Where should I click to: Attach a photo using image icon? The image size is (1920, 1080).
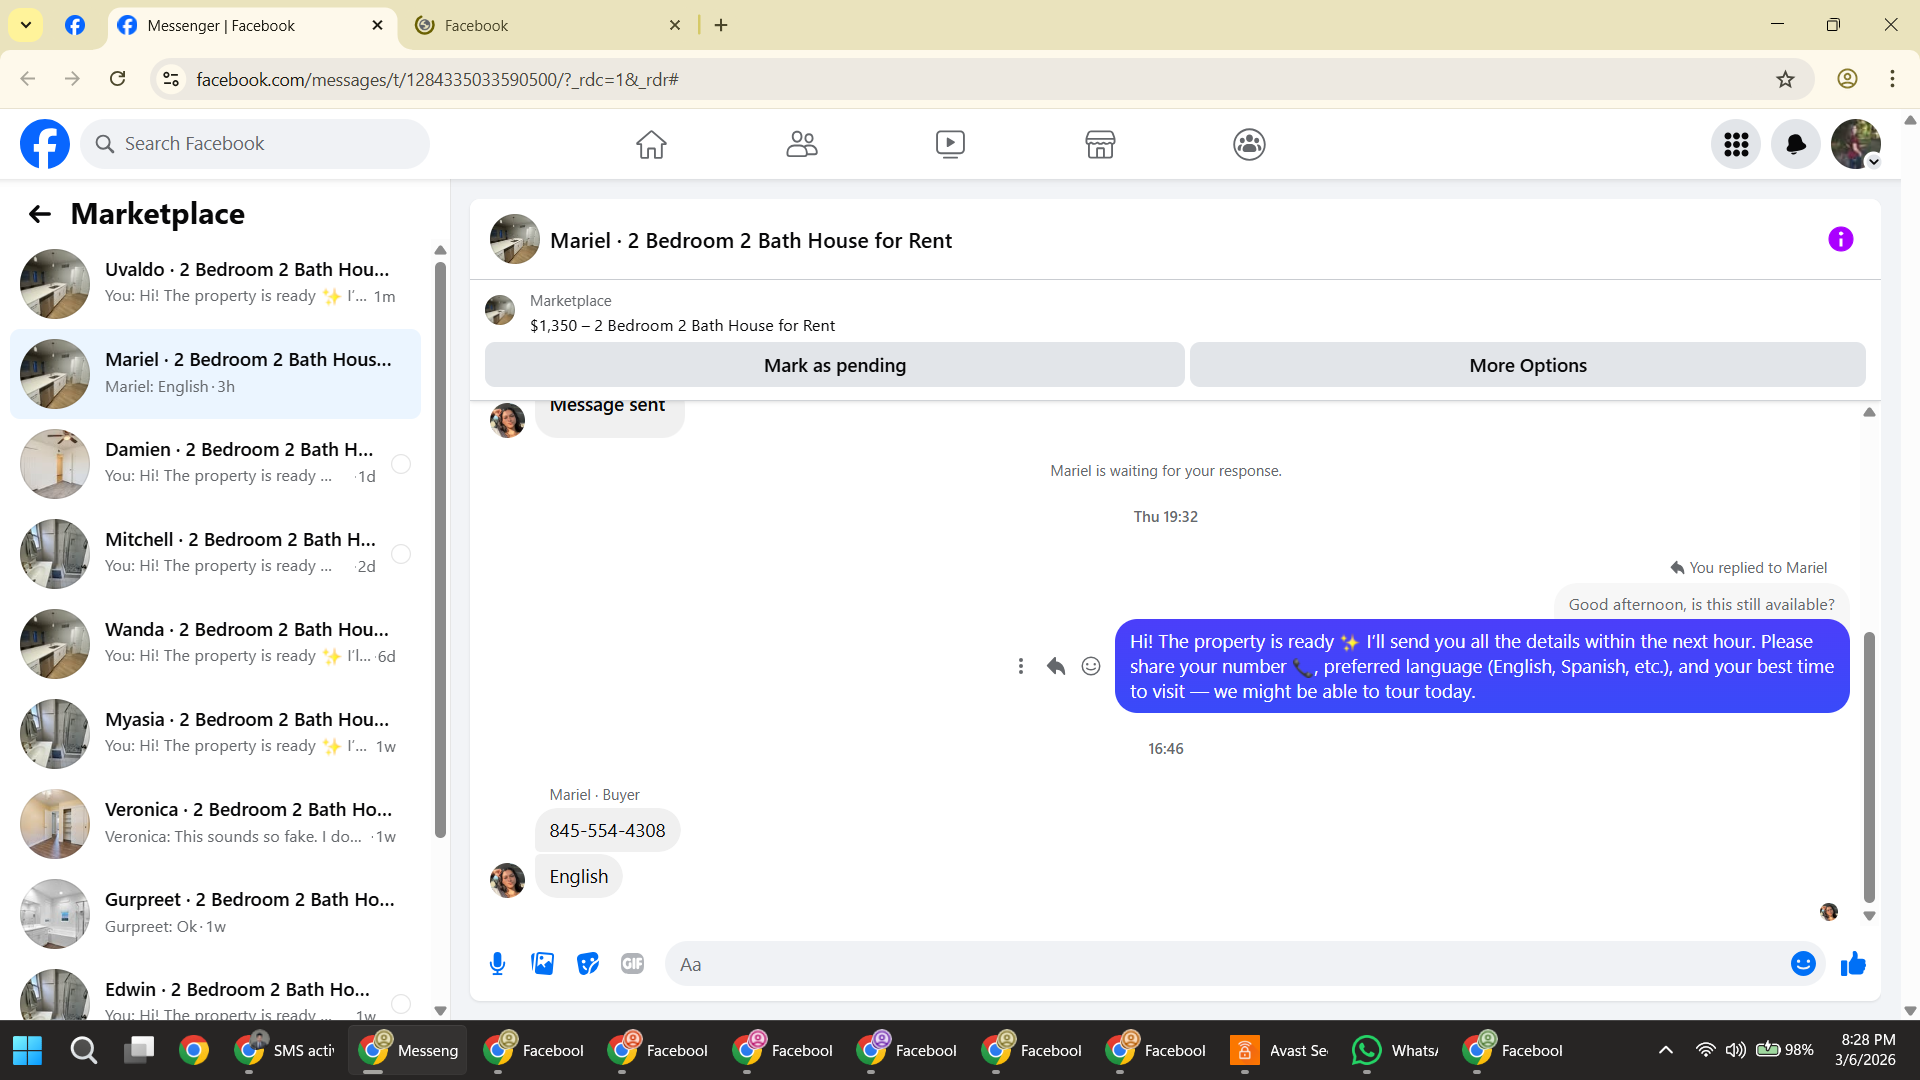(x=542, y=964)
